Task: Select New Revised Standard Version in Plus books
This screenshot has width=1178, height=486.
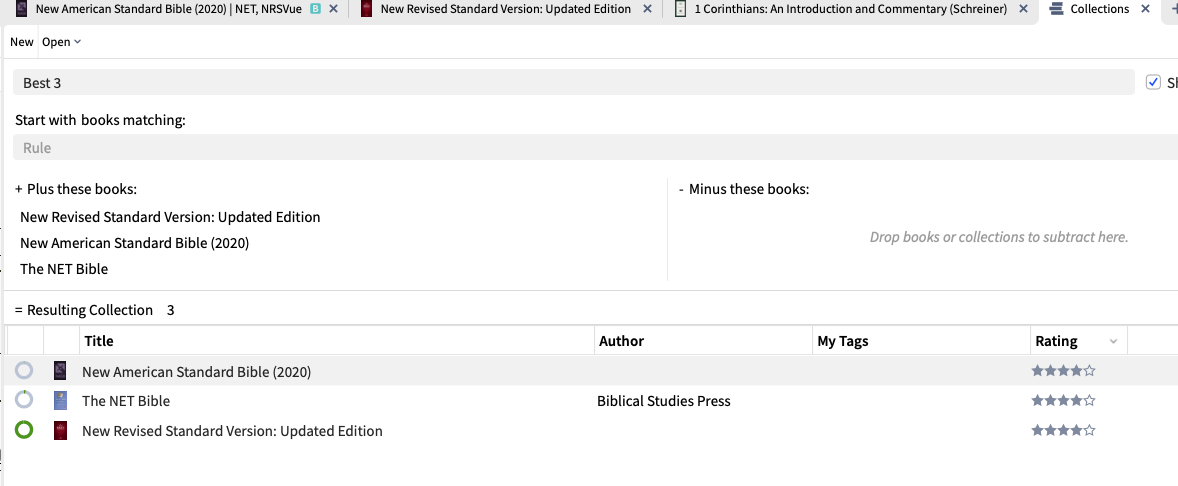Action: [170, 217]
